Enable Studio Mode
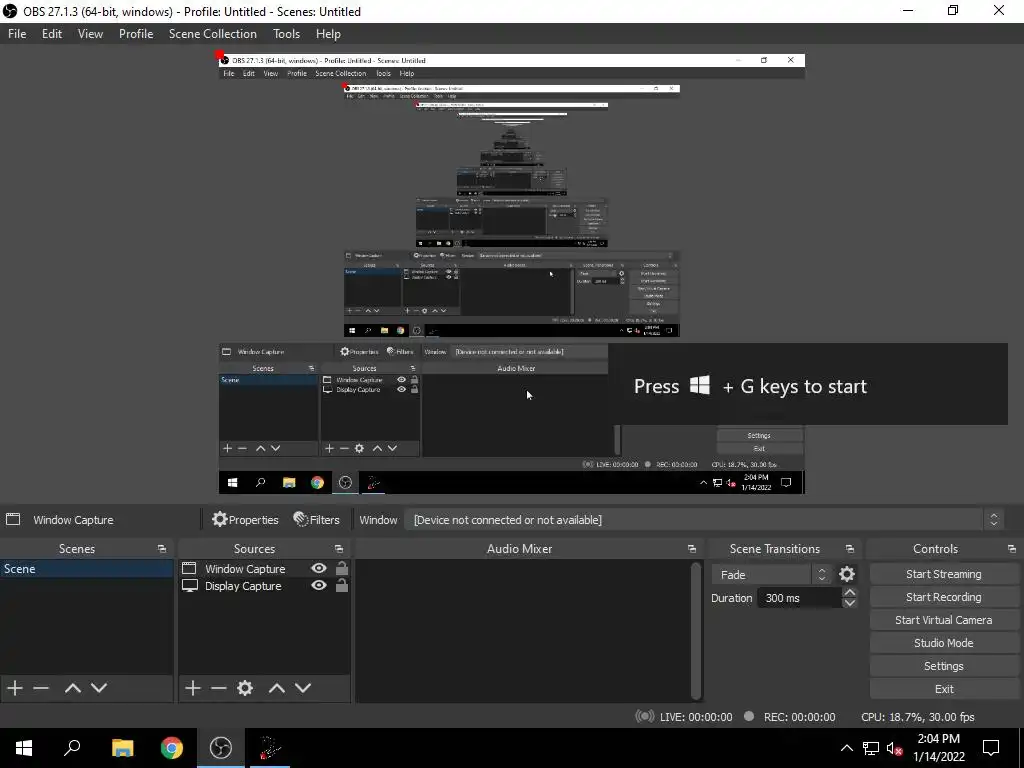Screen dimensions: 1024x768 coord(944,643)
